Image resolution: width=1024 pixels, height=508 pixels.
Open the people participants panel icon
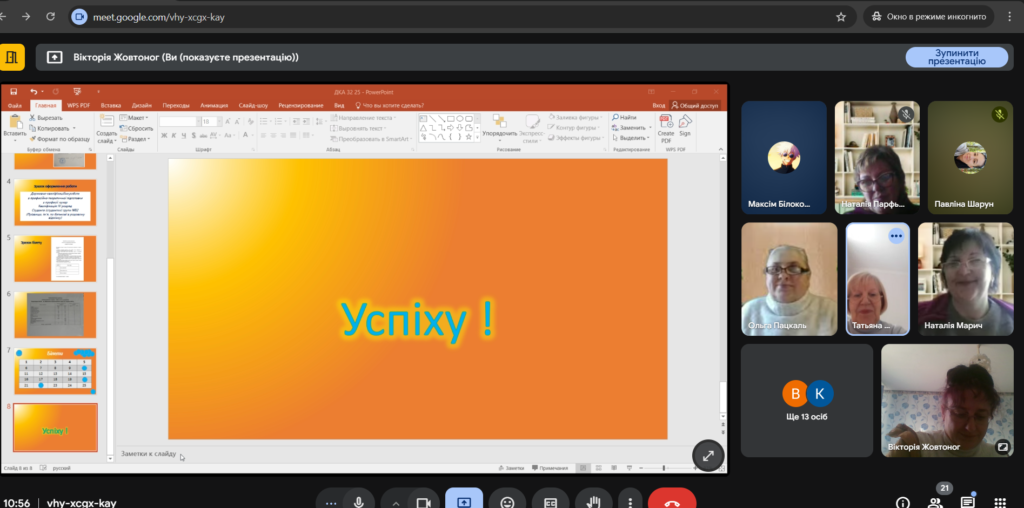(935, 500)
